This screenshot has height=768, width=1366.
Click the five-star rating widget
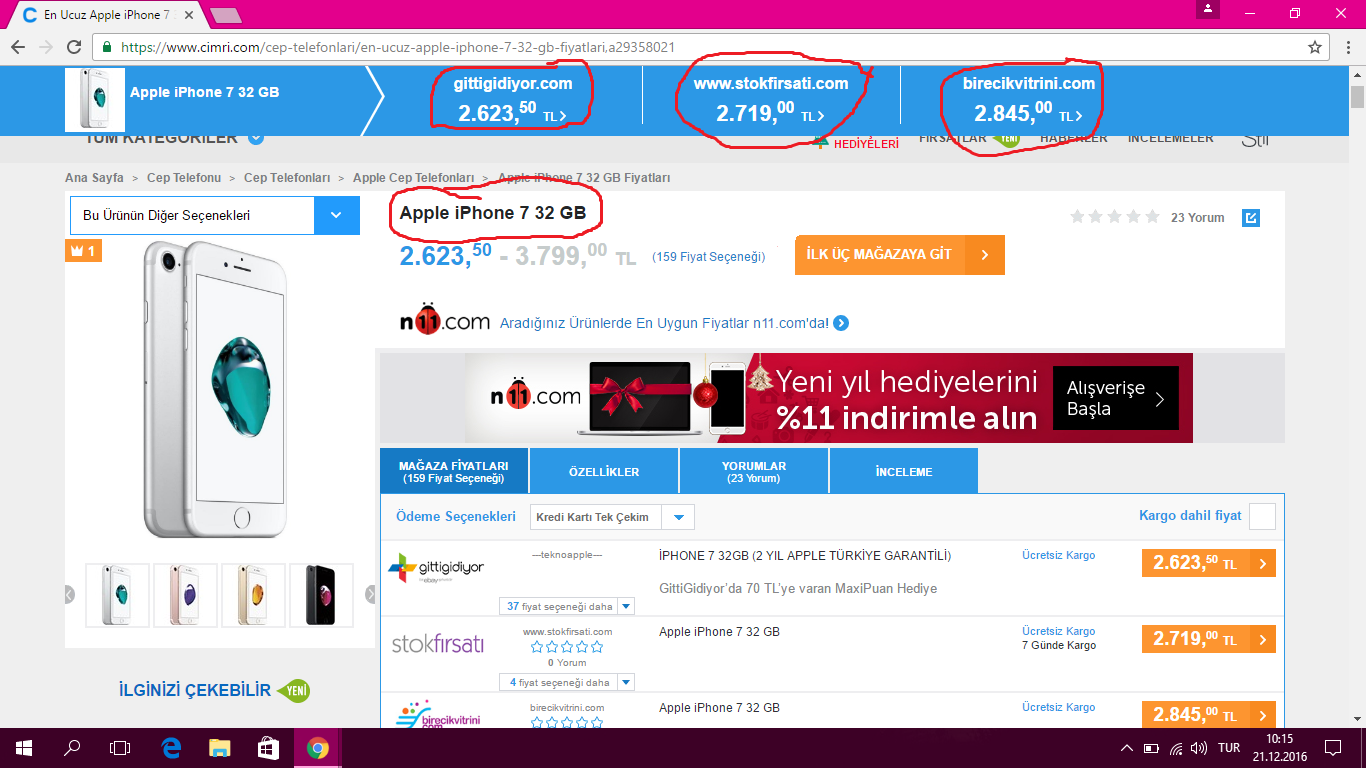(1114, 217)
